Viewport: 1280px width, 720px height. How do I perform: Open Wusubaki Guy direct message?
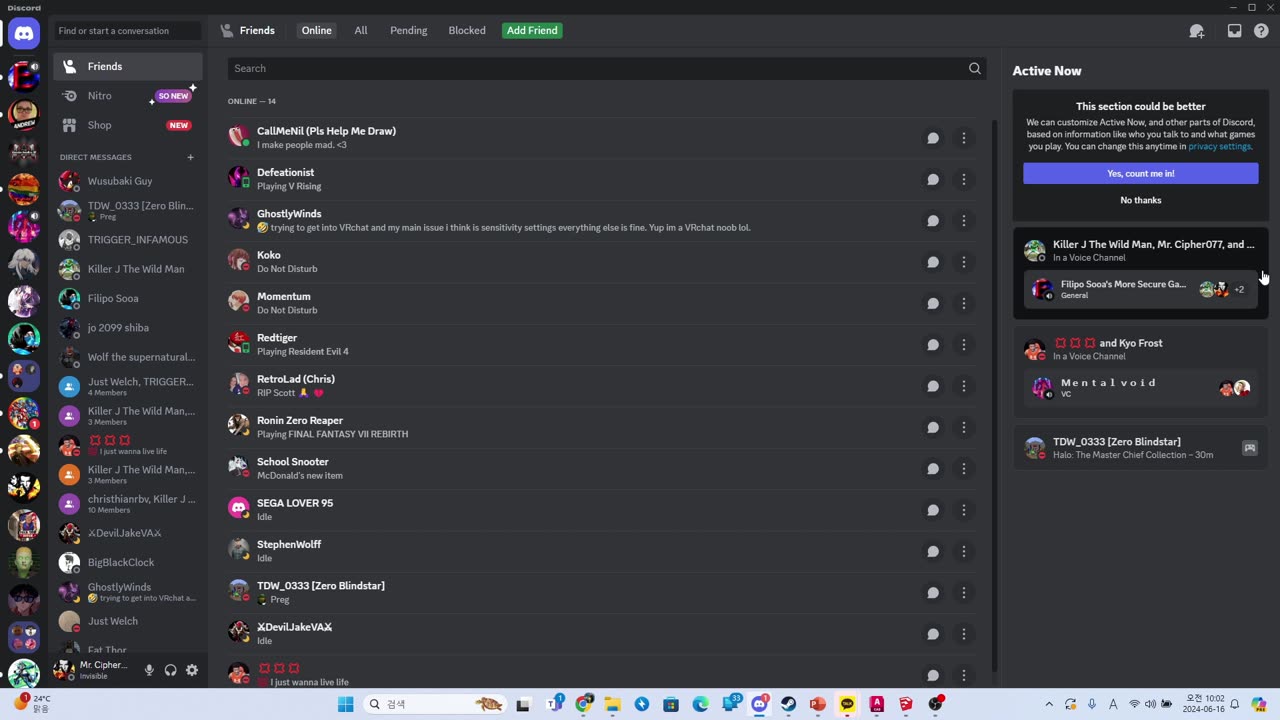(128, 181)
